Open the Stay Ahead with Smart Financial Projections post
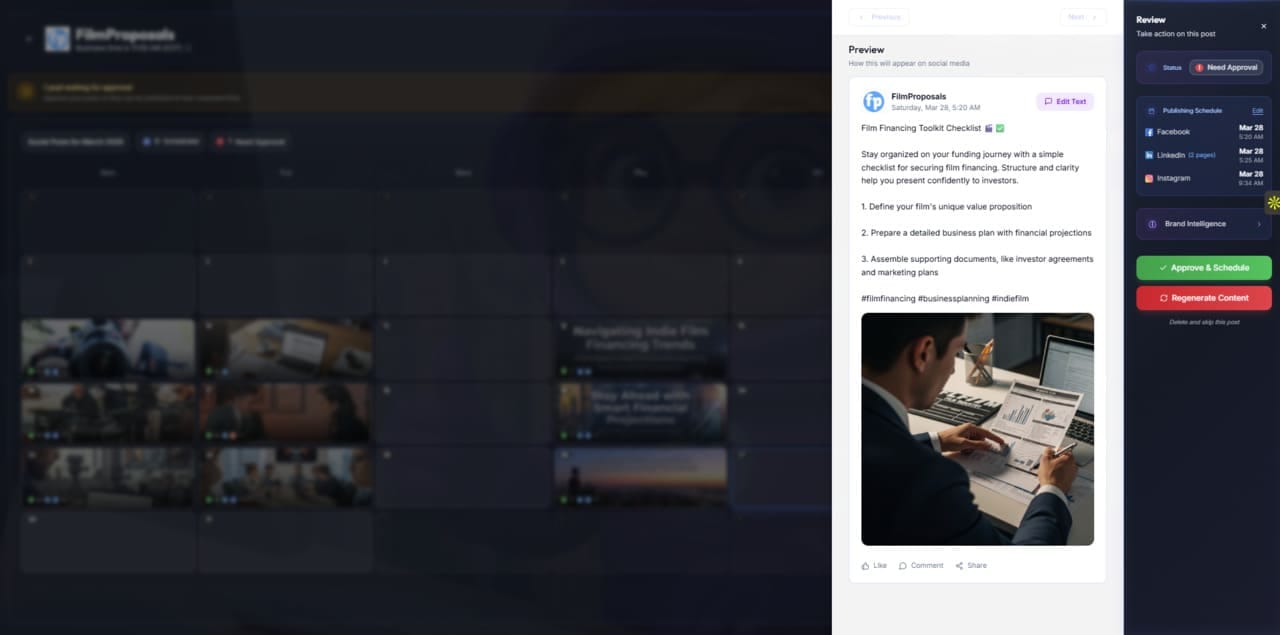Viewport: 1280px width, 635px height. tap(642, 412)
